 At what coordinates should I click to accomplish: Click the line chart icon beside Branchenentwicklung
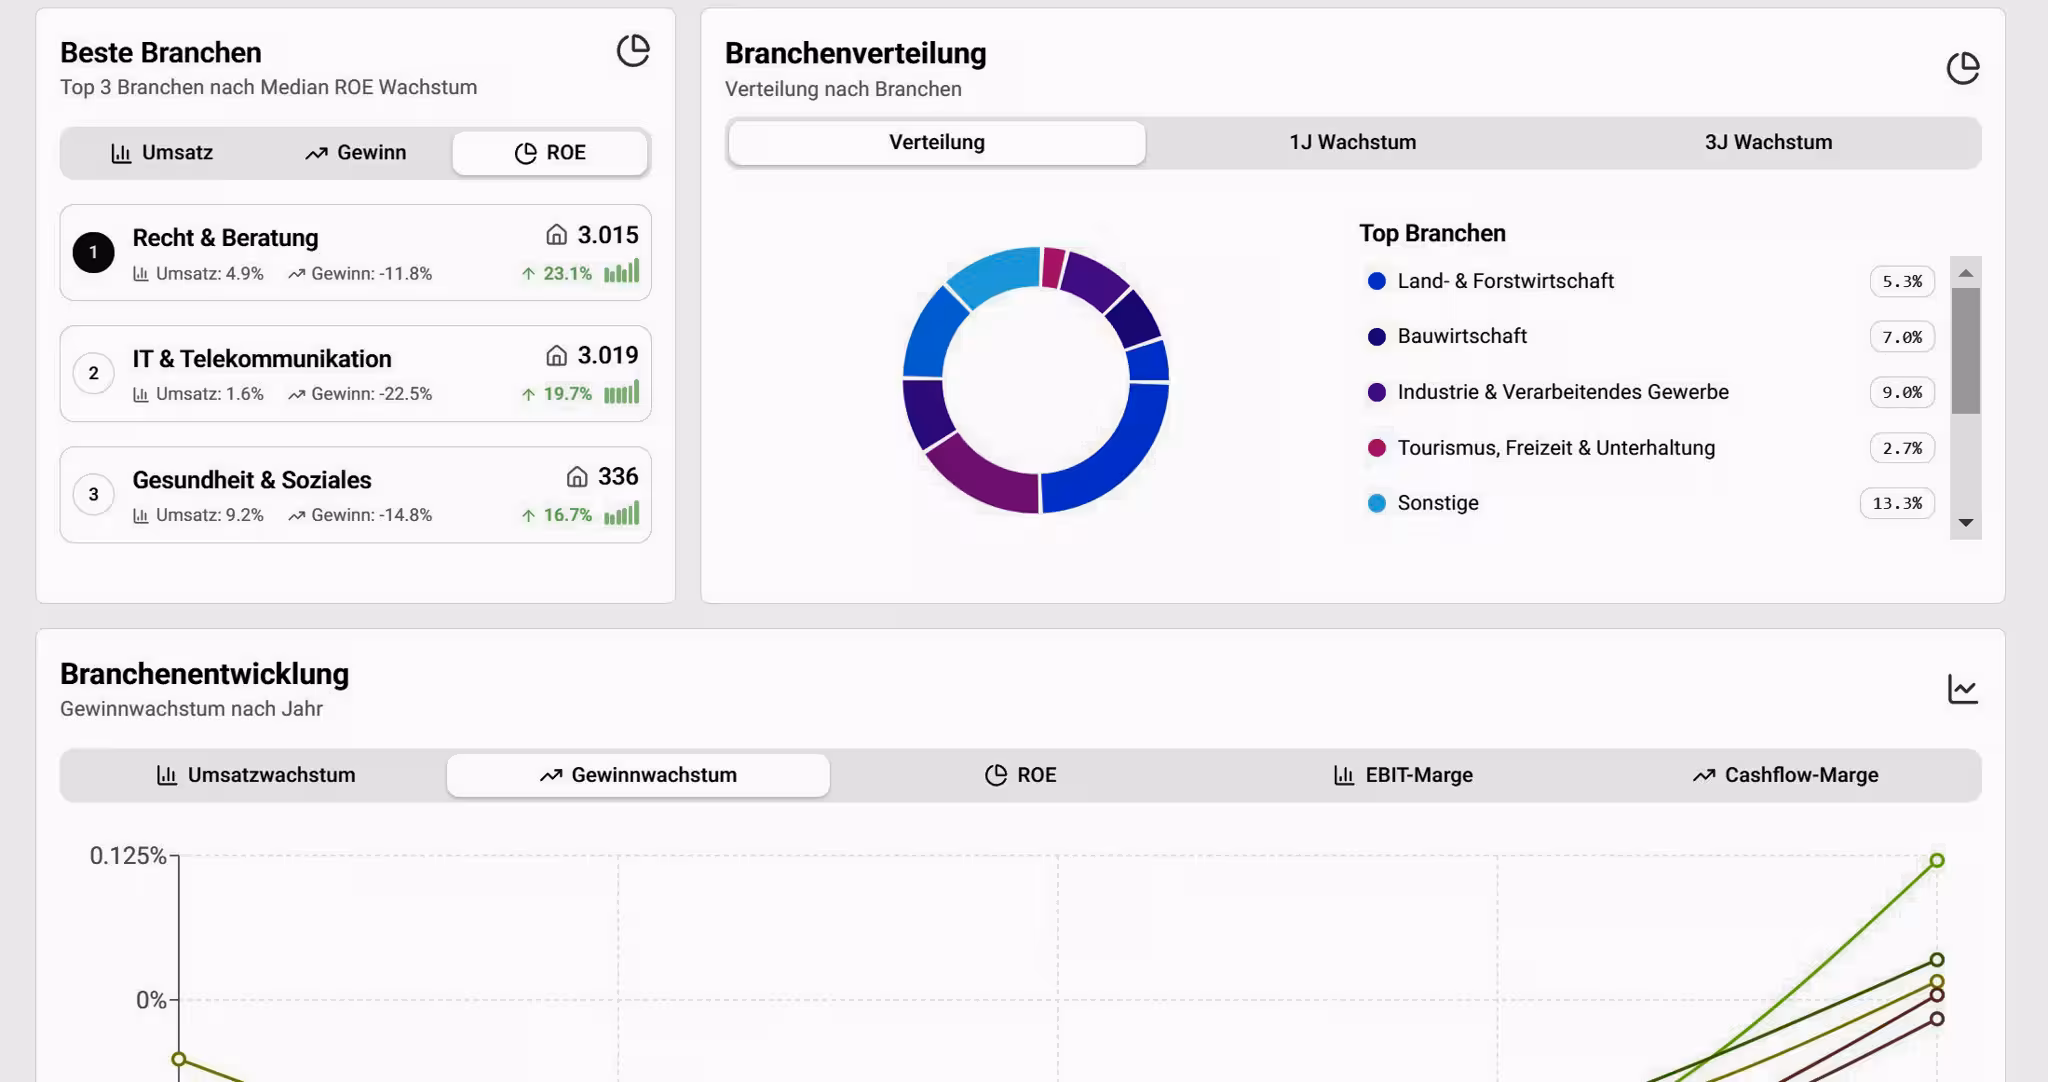point(1963,688)
